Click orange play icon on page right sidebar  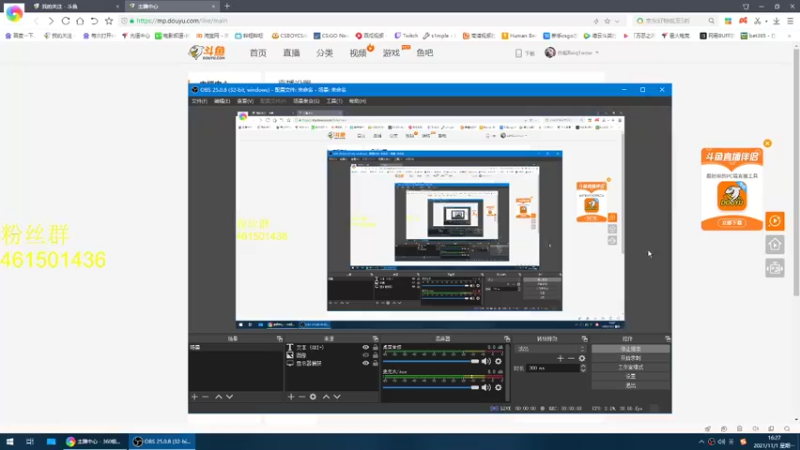(775, 221)
